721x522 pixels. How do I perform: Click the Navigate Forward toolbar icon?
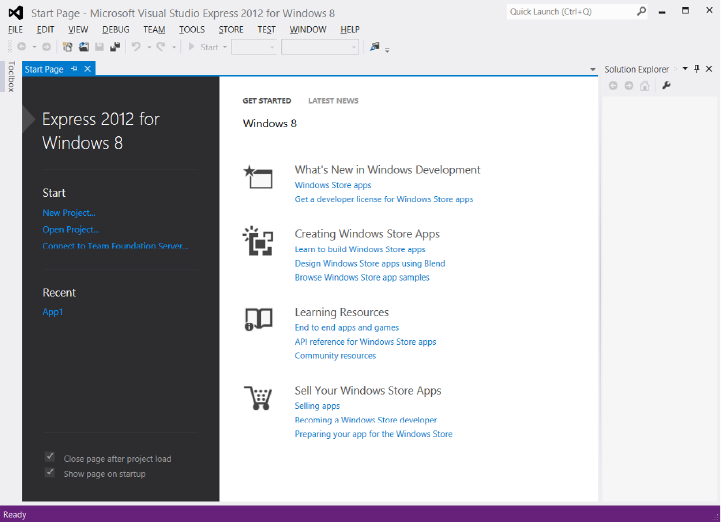click(x=46, y=46)
